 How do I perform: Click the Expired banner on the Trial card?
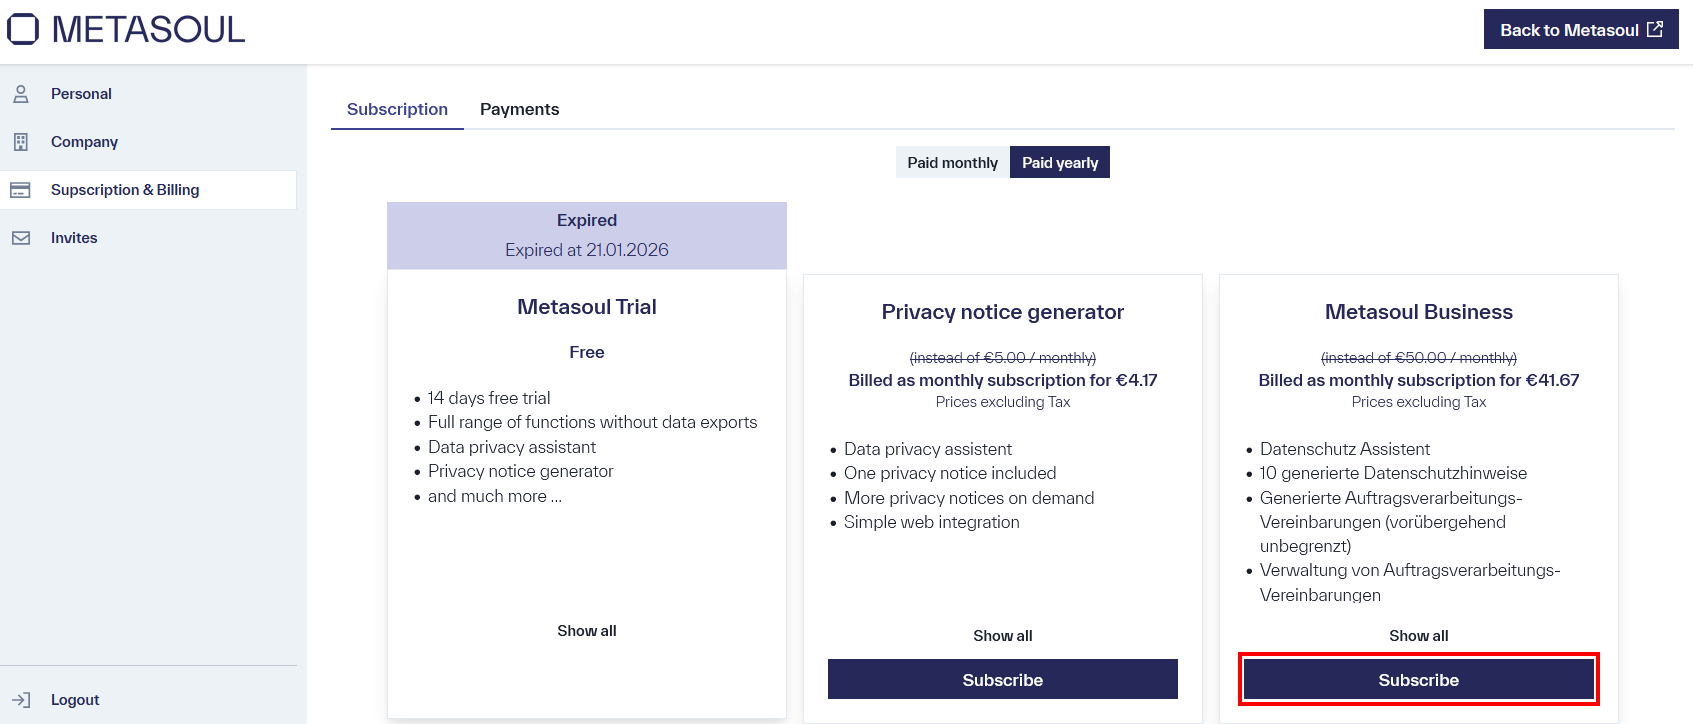click(x=586, y=234)
